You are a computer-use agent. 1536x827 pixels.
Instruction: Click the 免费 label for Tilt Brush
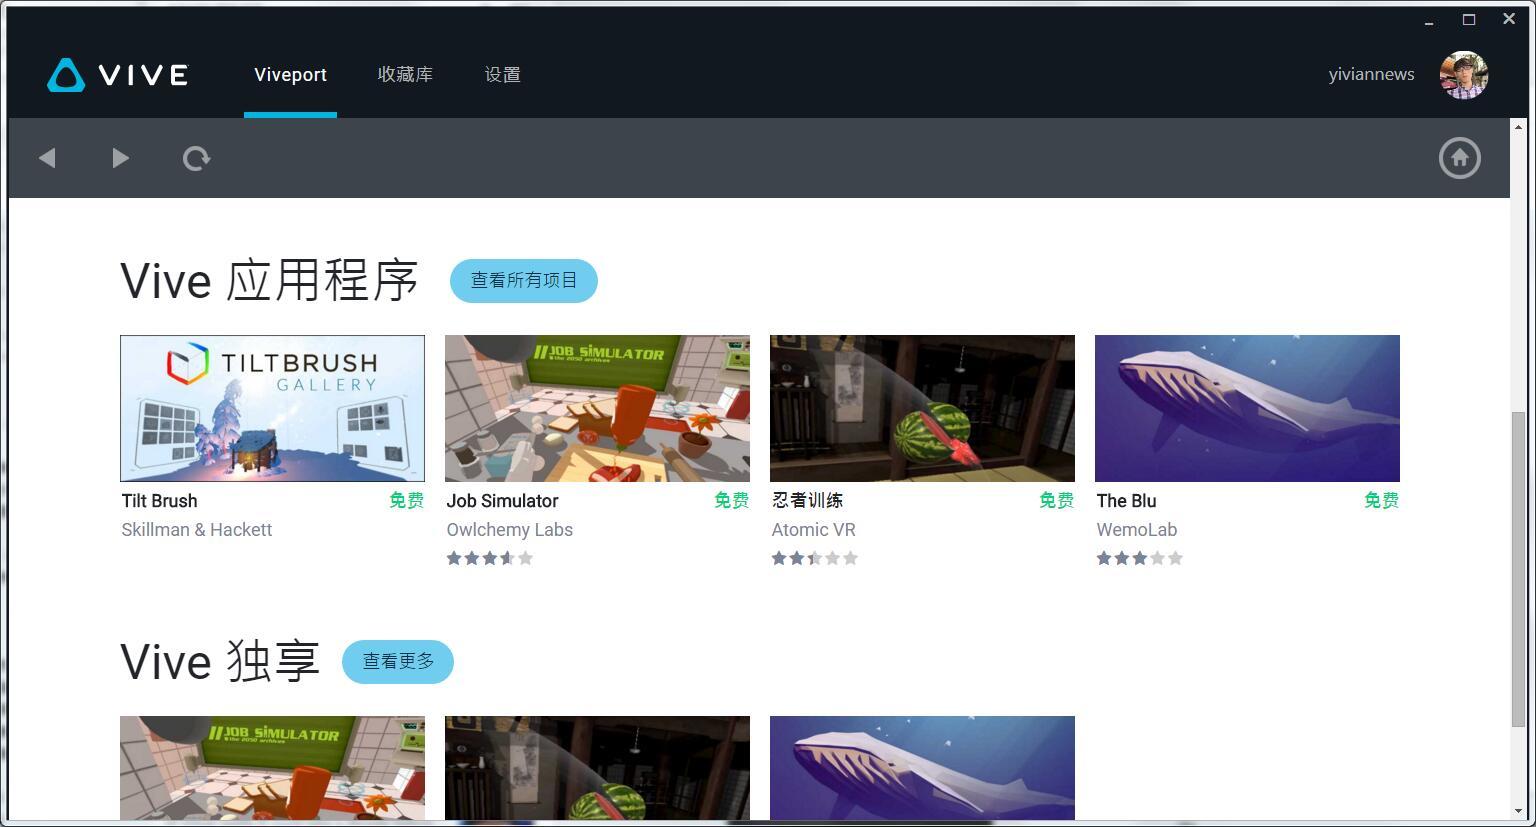point(406,500)
